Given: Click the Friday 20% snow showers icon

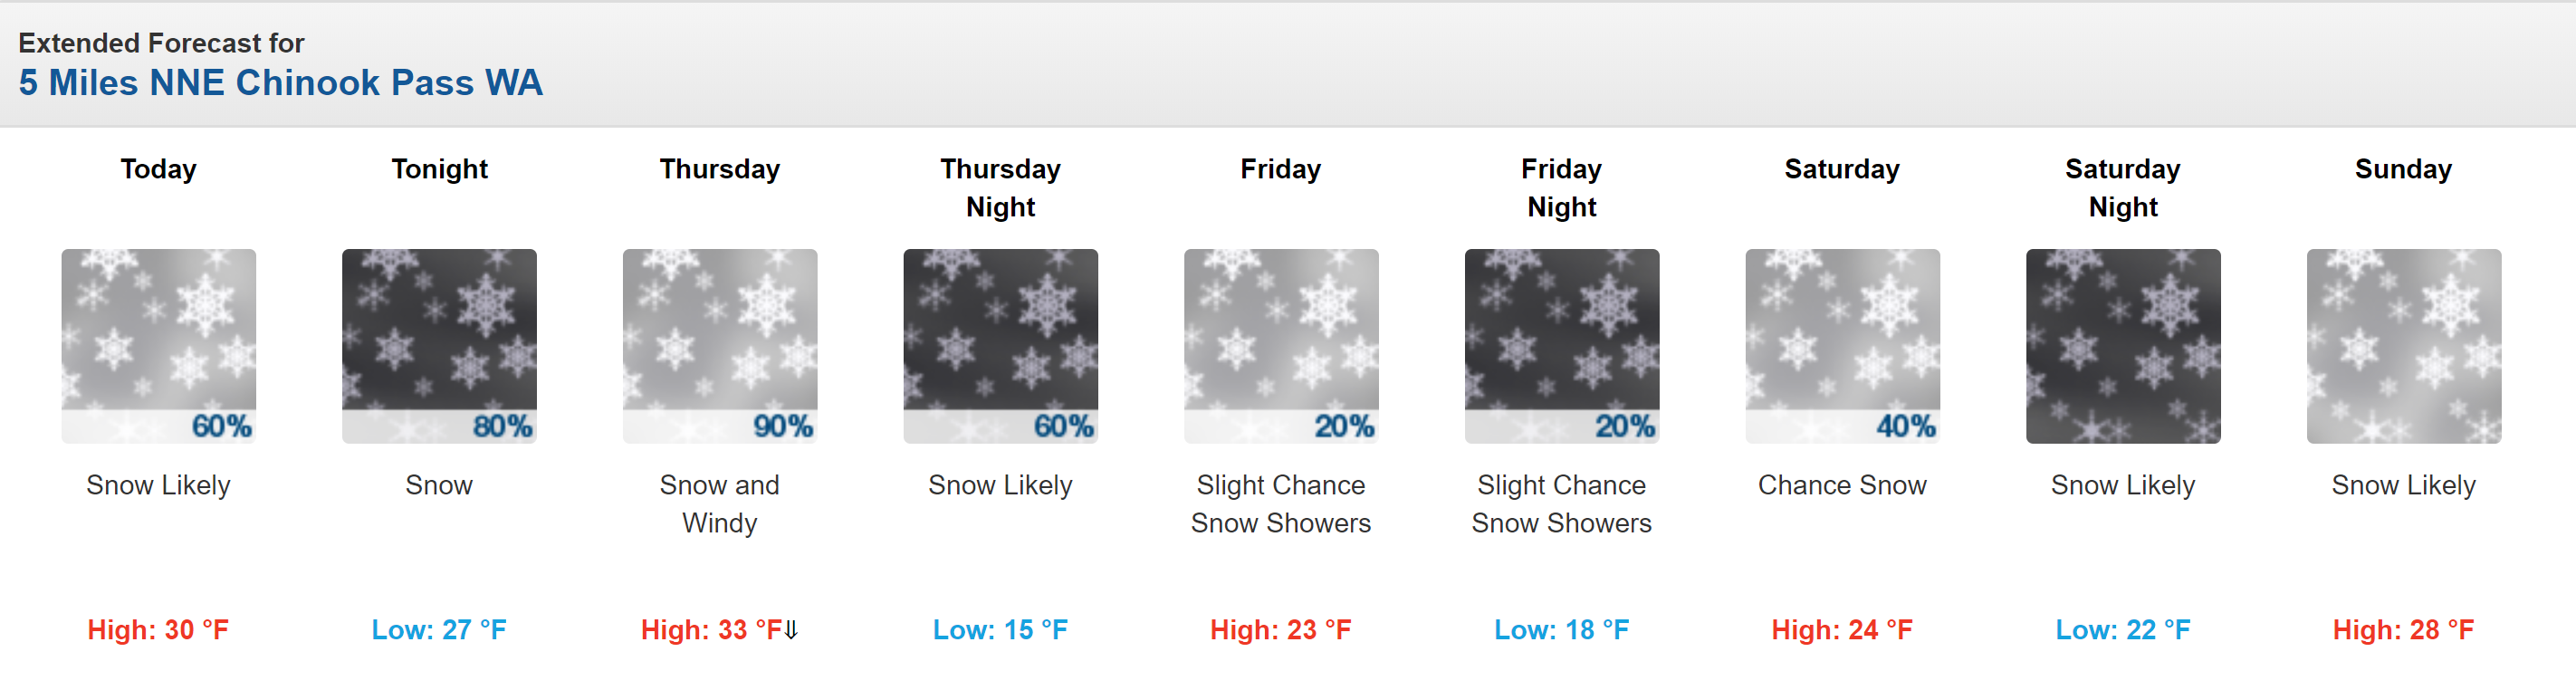Looking at the screenshot, I should [x=1281, y=346].
